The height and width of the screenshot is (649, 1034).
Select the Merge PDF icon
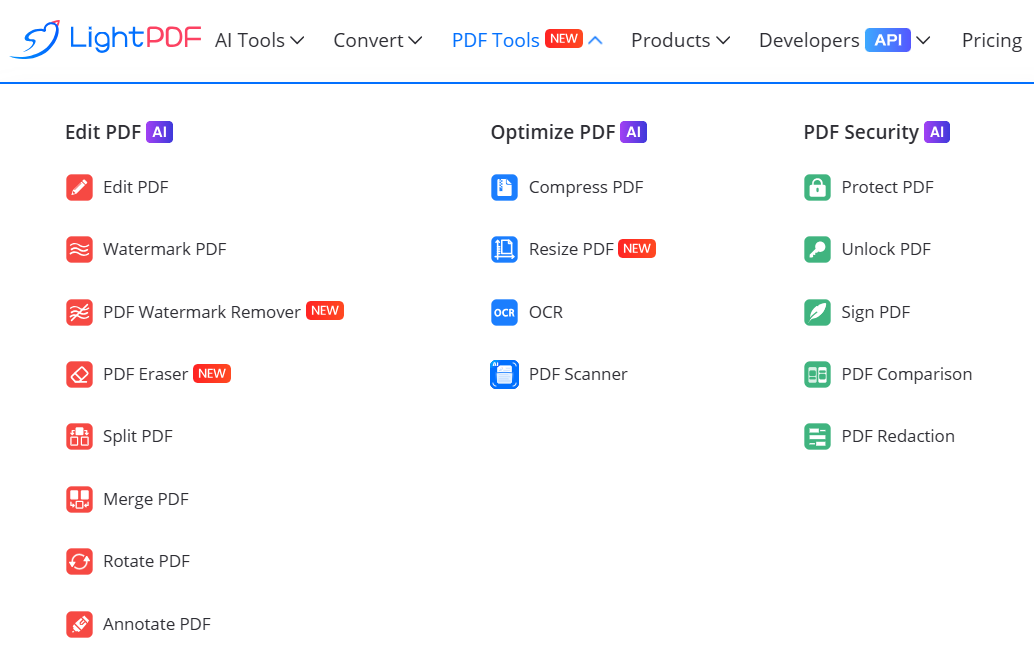(x=79, y=498)
